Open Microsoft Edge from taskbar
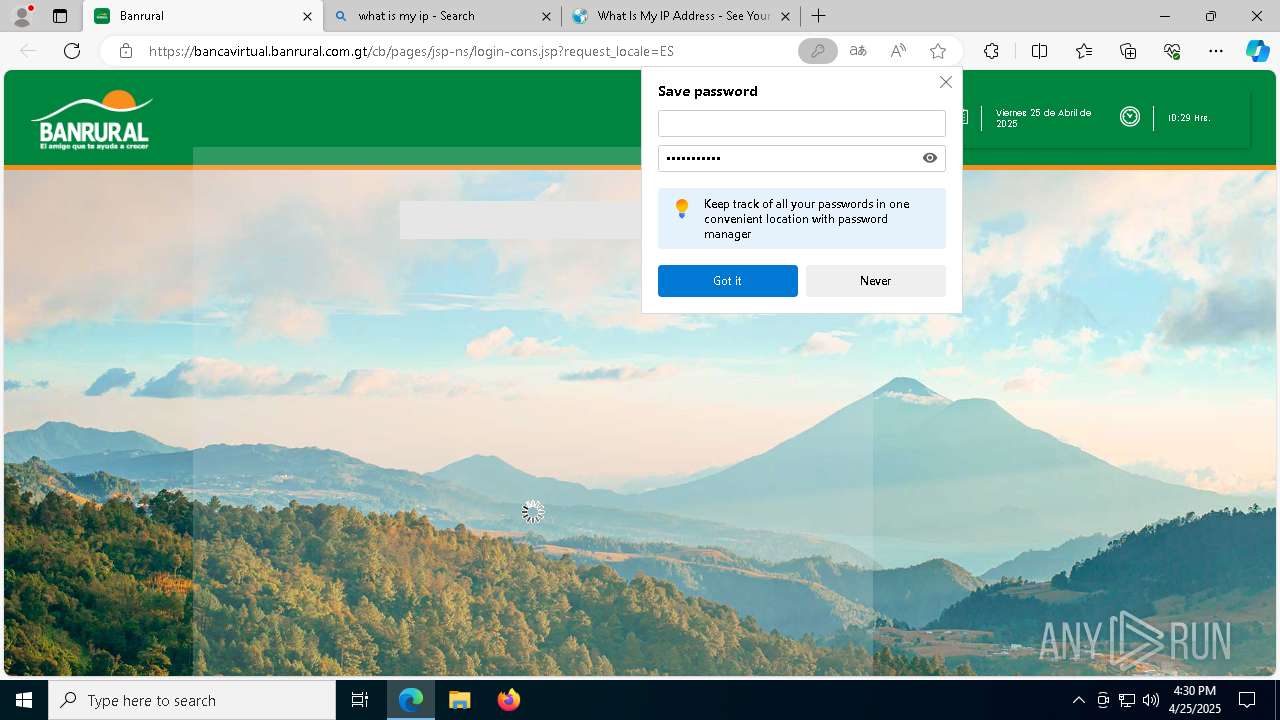 pos(411,700)
